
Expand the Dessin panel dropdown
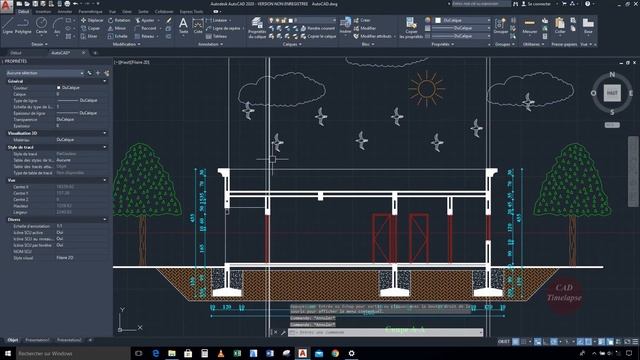click(40, 44)
